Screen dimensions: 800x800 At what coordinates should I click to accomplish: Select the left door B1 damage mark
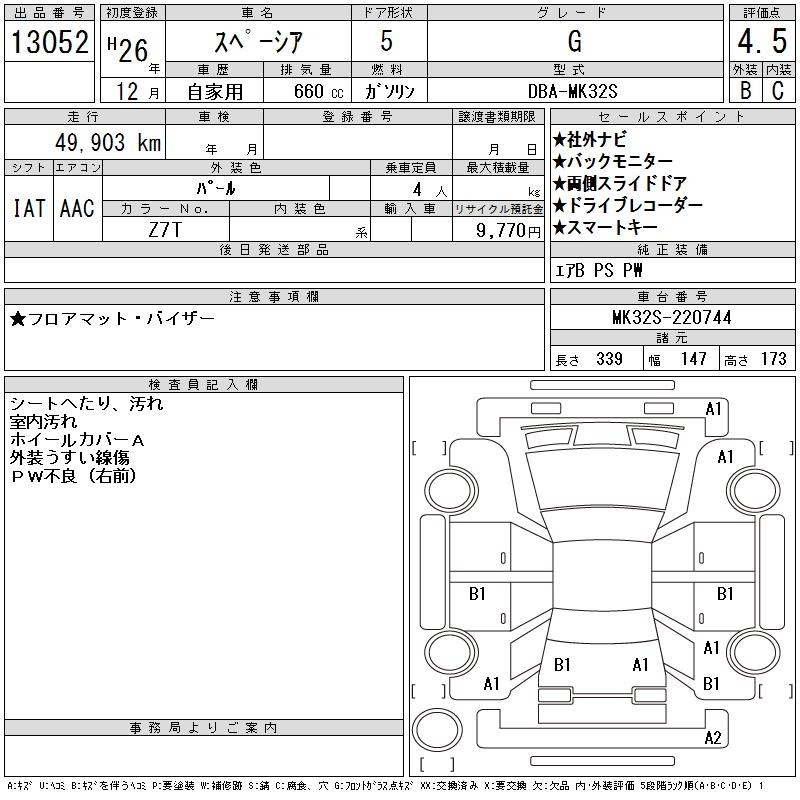pyautogui.click(x=477, y=593)
